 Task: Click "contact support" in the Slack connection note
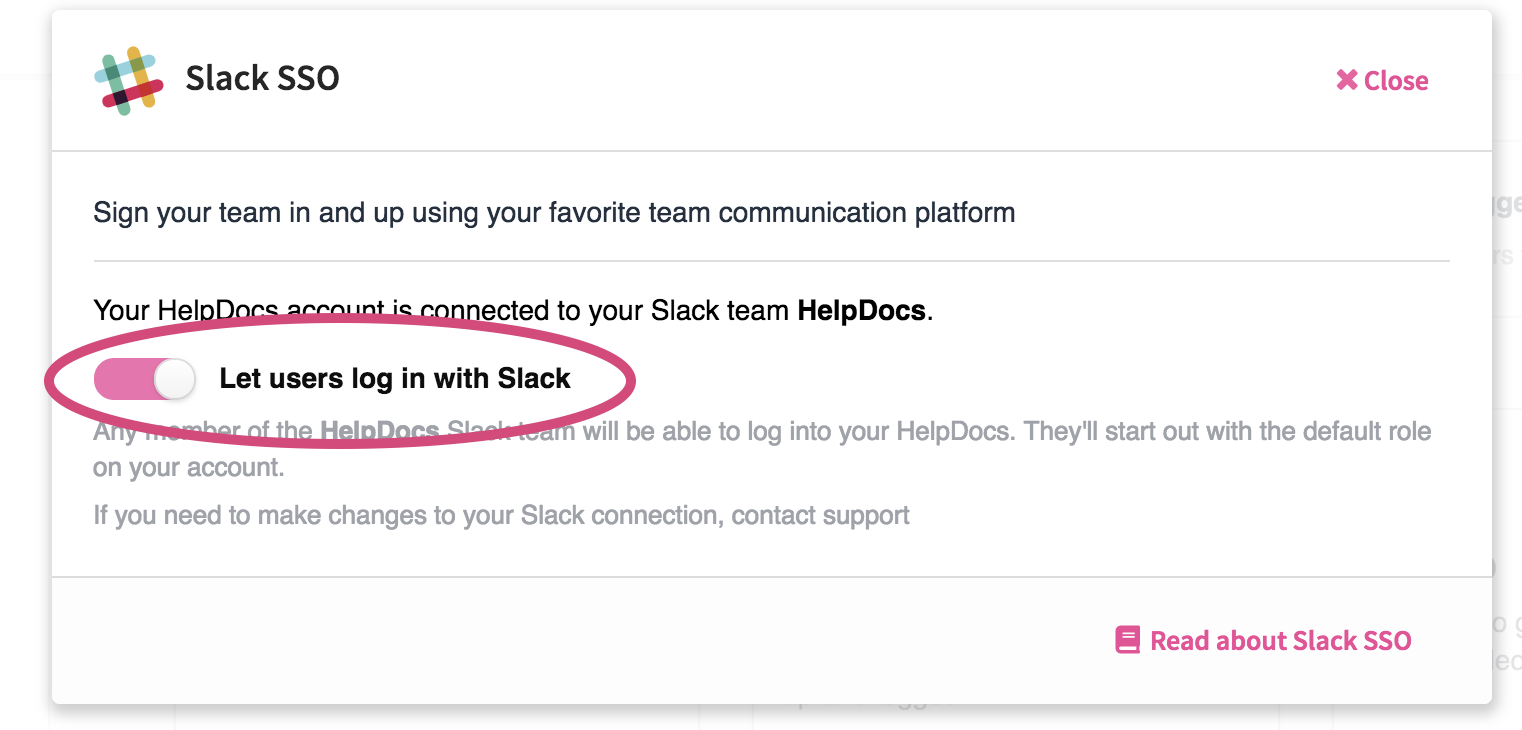tap(820, 516)
